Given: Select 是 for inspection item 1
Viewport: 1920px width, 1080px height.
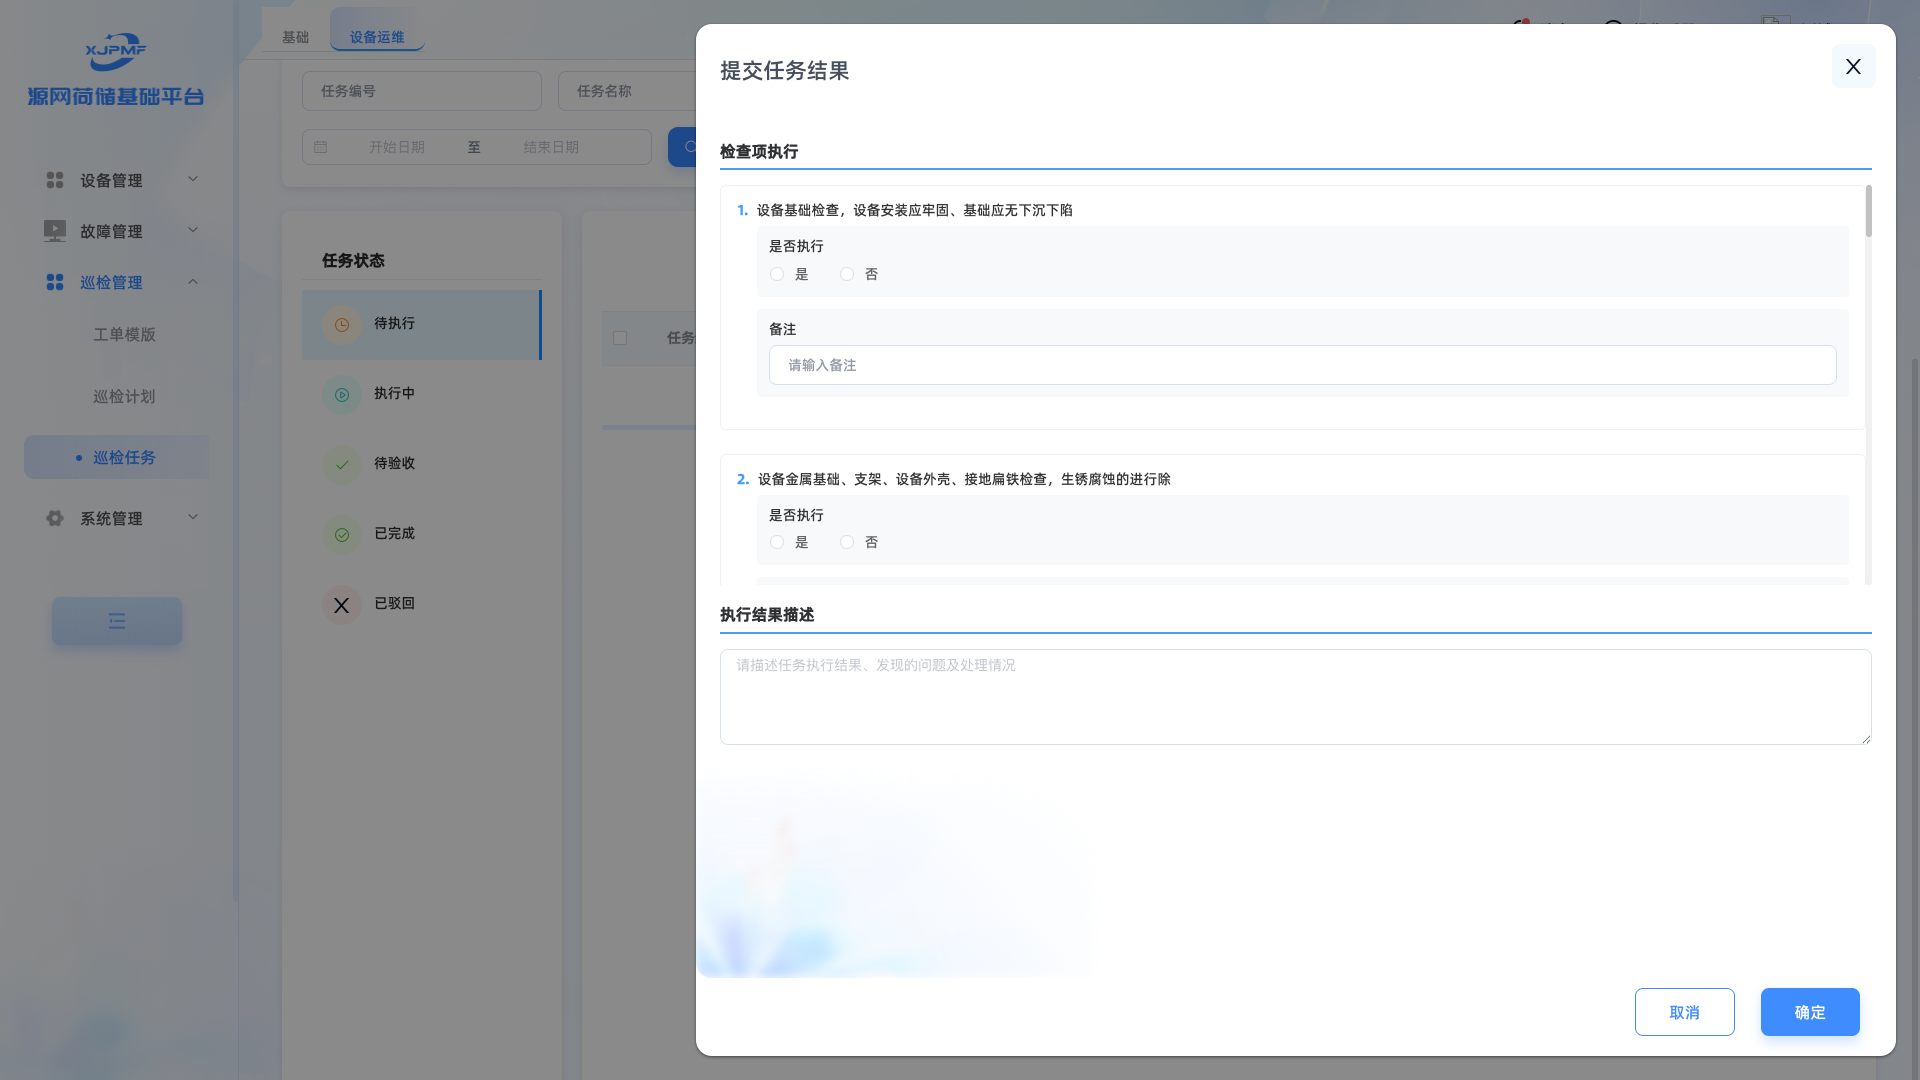Looking at the screenshot, I should 777,274.
